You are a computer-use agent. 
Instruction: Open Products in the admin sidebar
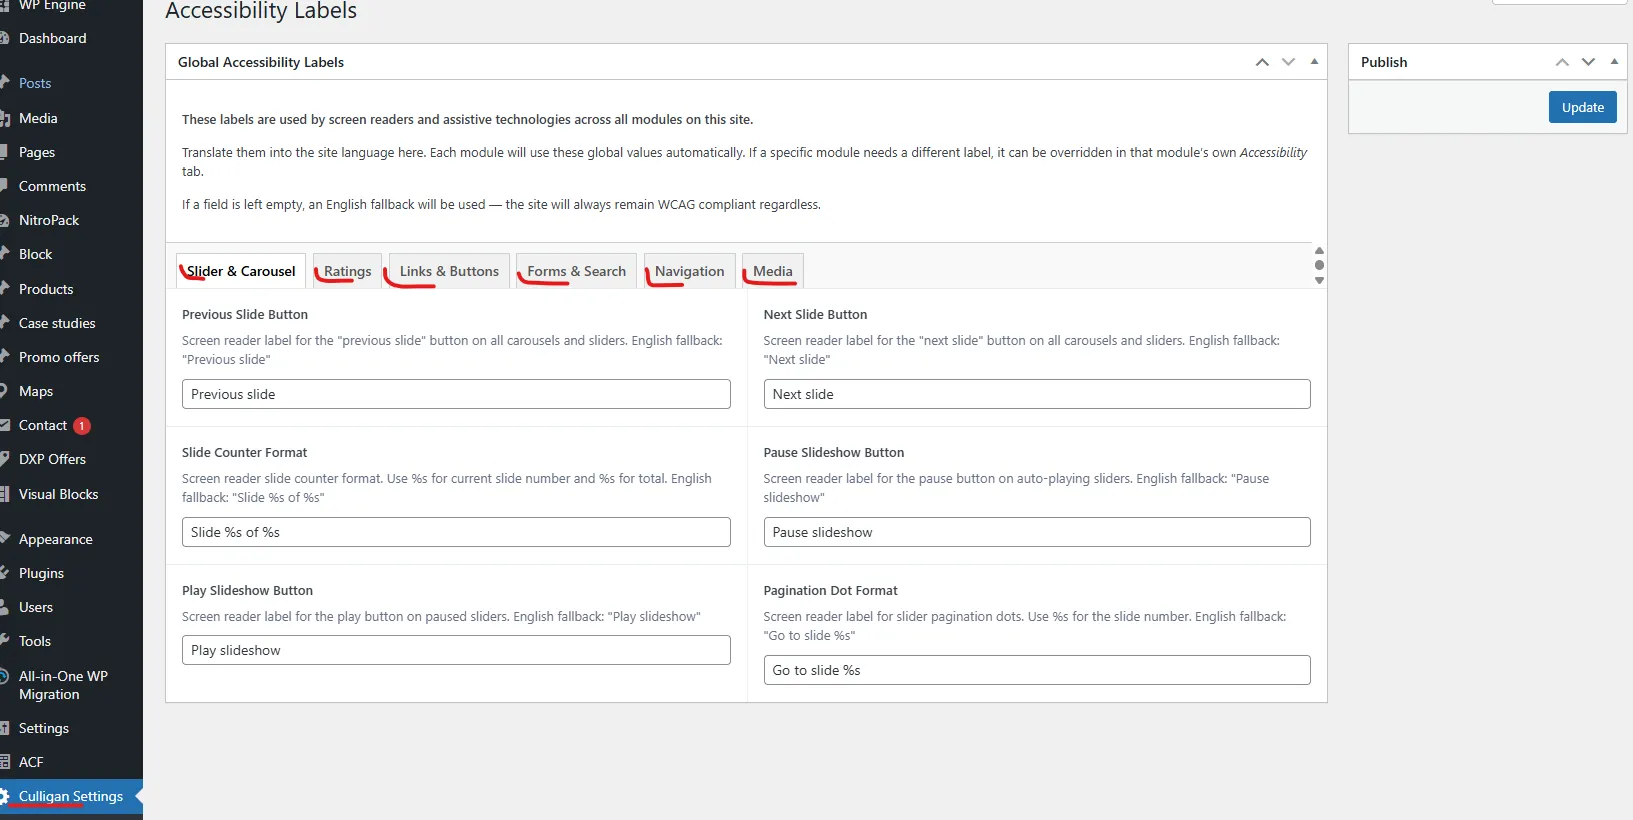tap(46, 289)
